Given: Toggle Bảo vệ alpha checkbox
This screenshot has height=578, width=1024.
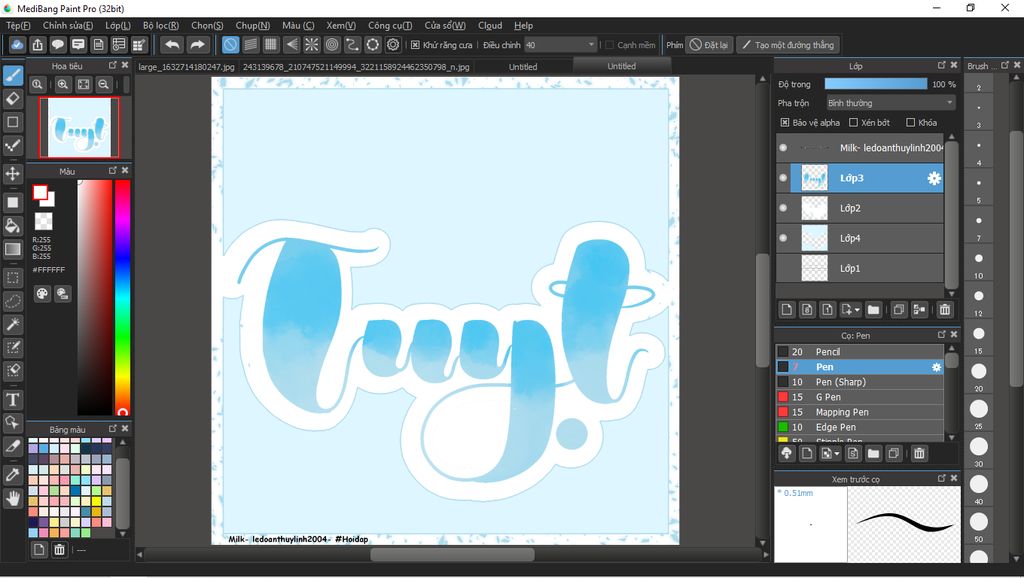Looking at the screenshot, I should click(x=784, y=123).
